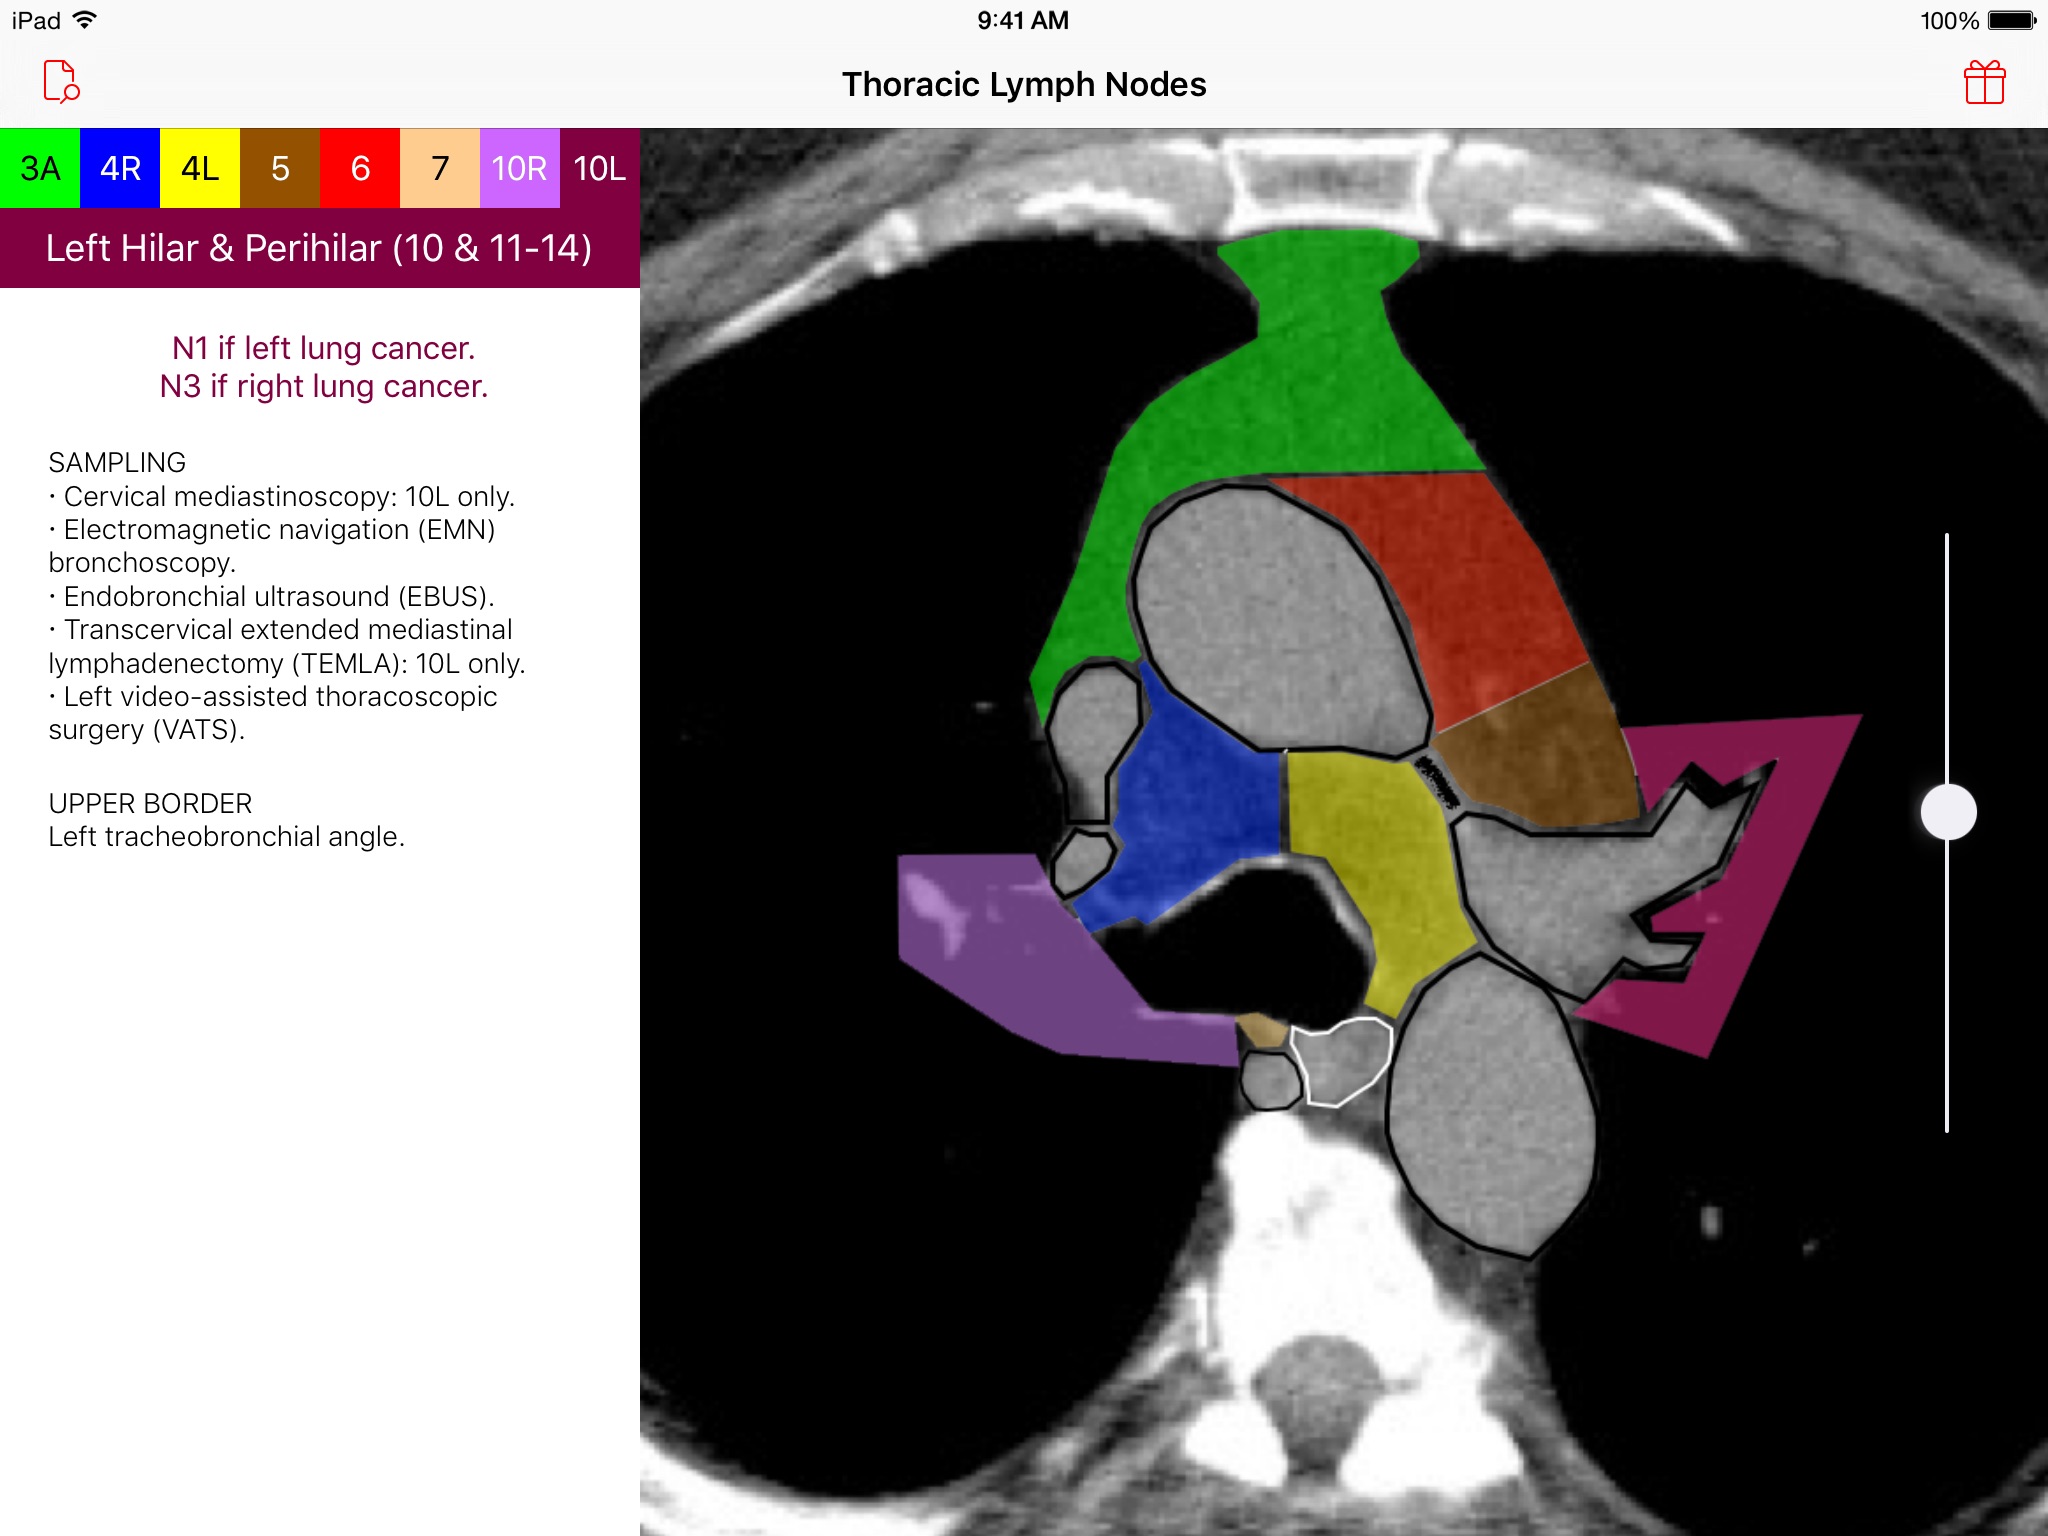Select the green 3A station tab

pos(40,168)
